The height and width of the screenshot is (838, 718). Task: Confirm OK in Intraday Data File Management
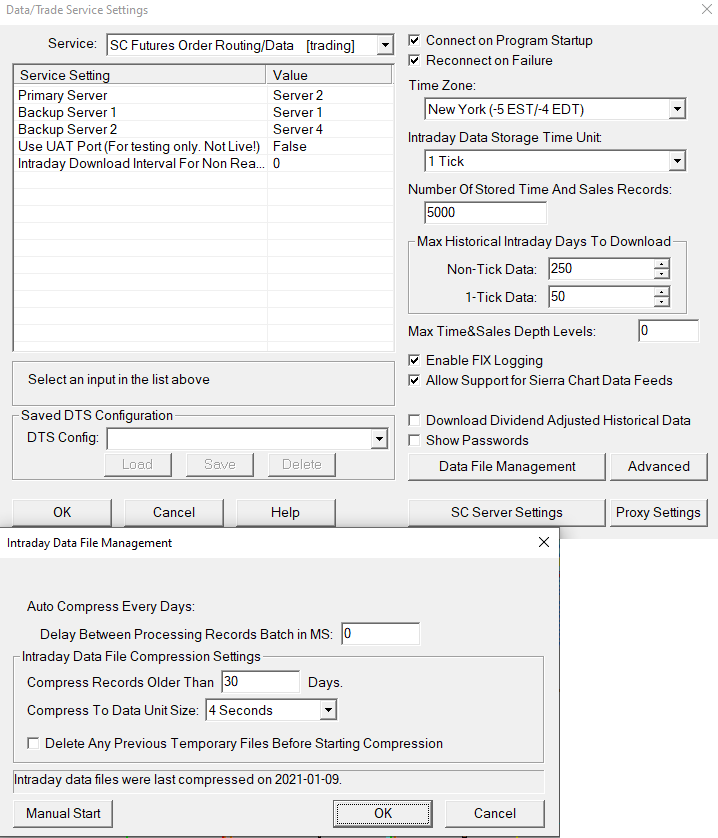point(383,813)
